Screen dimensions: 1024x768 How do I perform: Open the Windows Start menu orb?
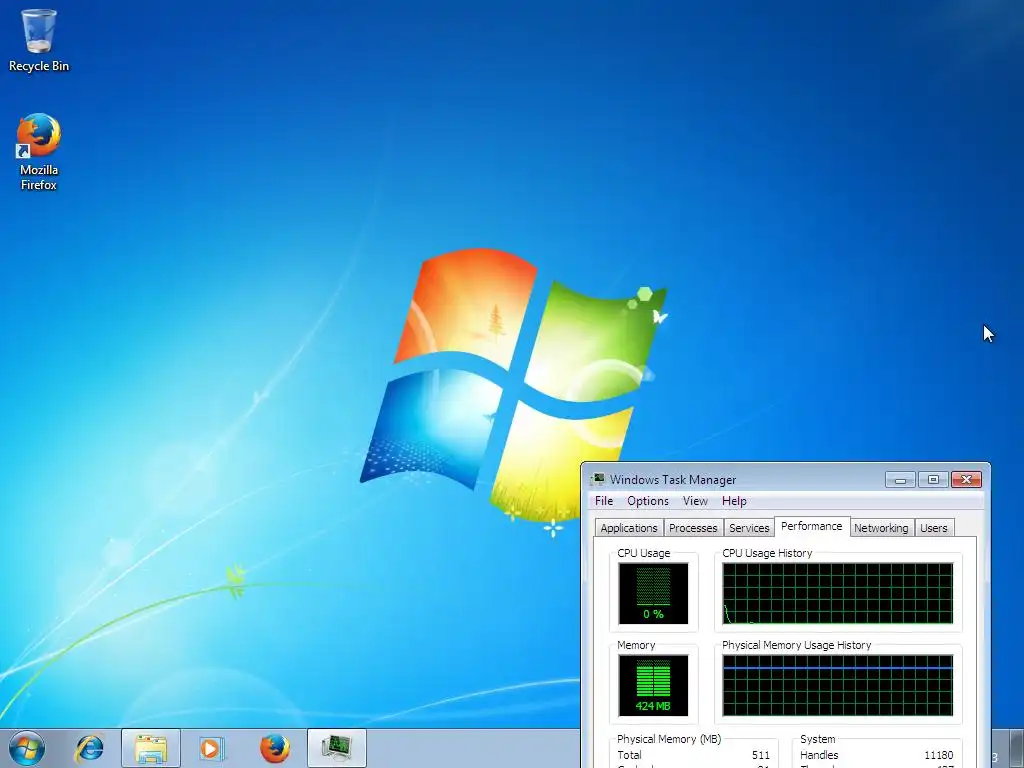(x=27, y=748)
